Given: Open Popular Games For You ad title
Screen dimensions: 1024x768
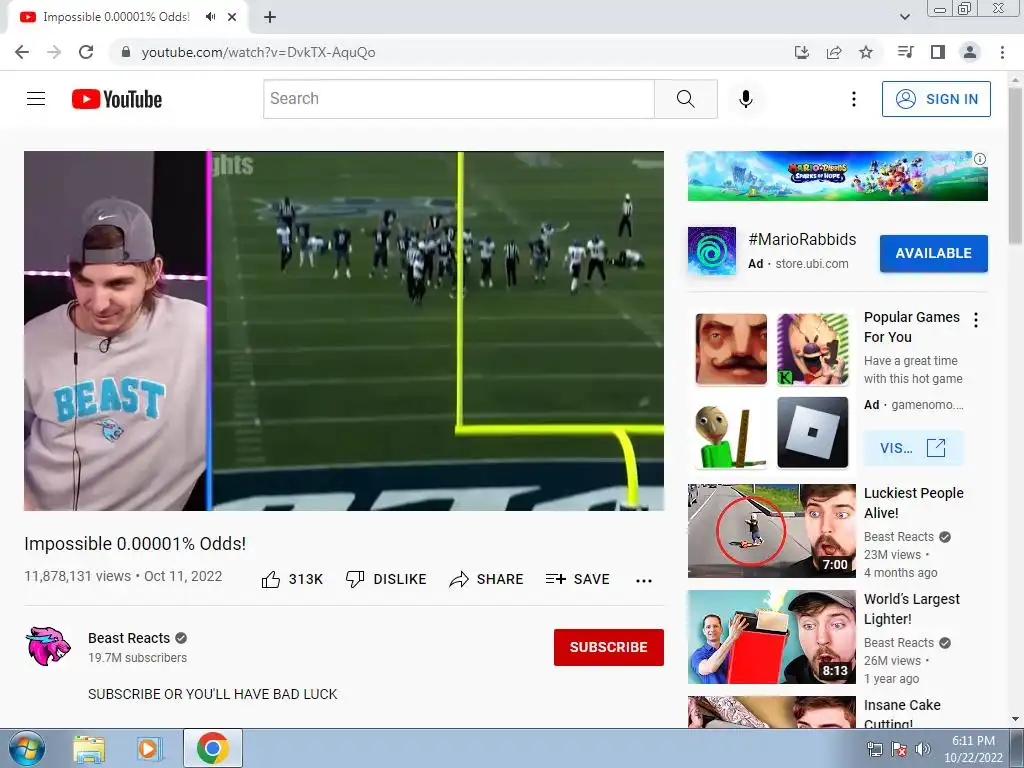Looking at the screenshot, I should 912,327.
